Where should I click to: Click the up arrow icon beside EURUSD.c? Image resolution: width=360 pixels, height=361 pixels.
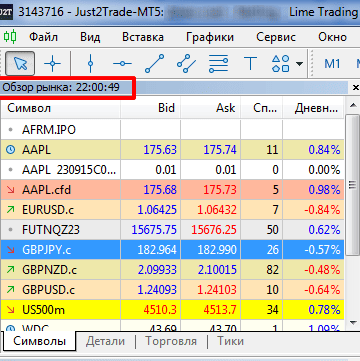tap(11, 210)
